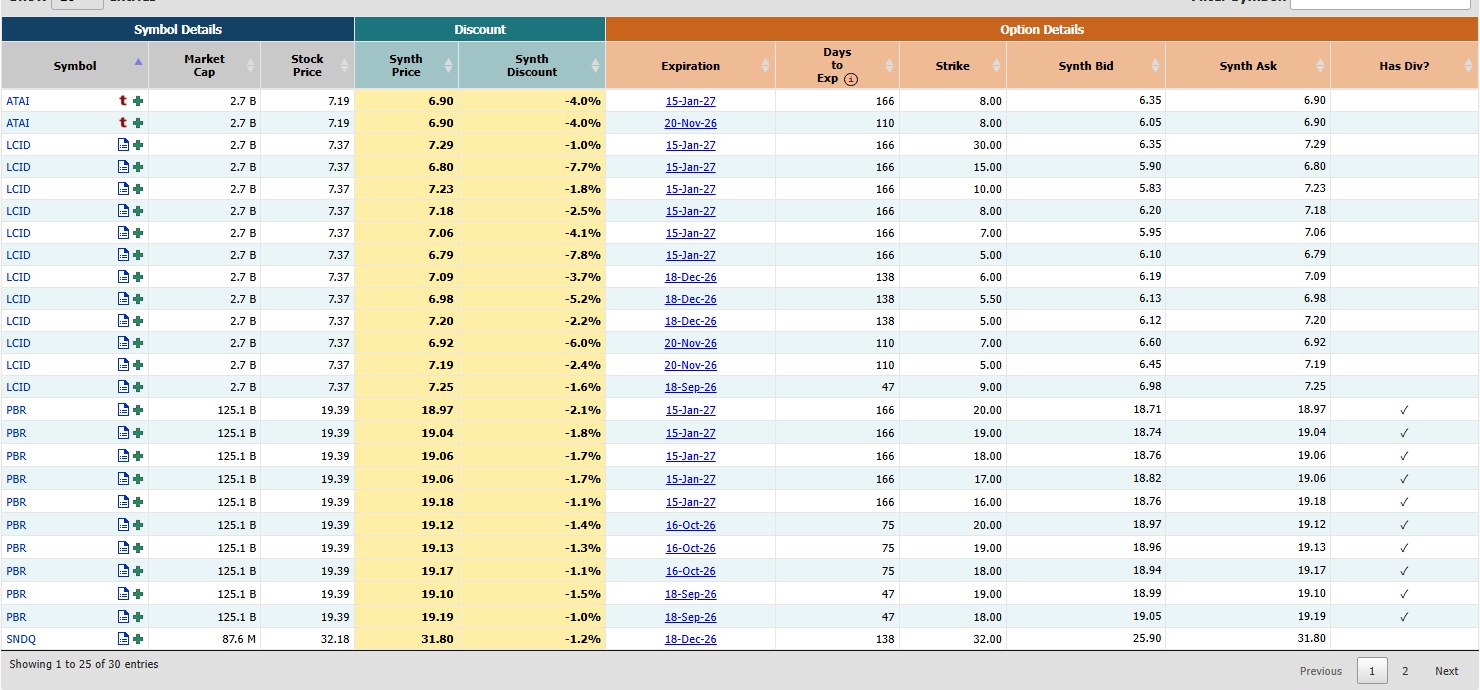Go to the Previous page
Screen dimensions: 1480x690
point(1321,671)
